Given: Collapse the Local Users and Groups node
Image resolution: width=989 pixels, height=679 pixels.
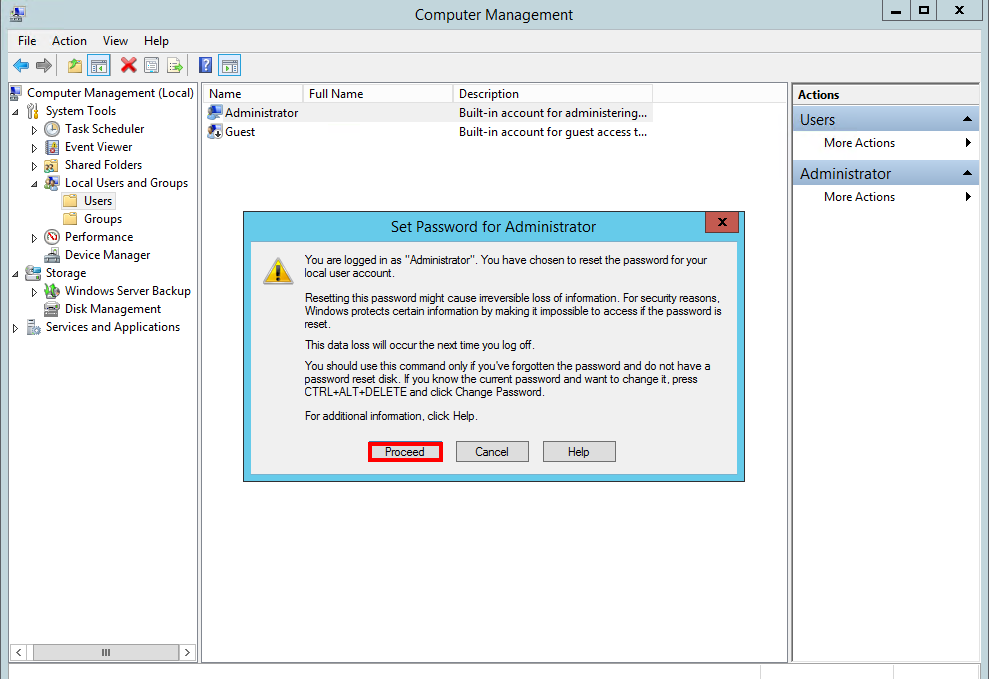Looking at the screenshot, I should tap(34, 184).
